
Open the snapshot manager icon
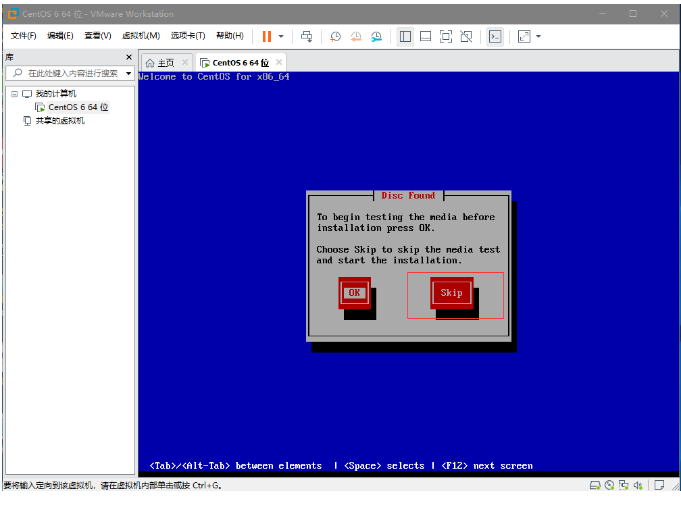click(x=376, y=36)
